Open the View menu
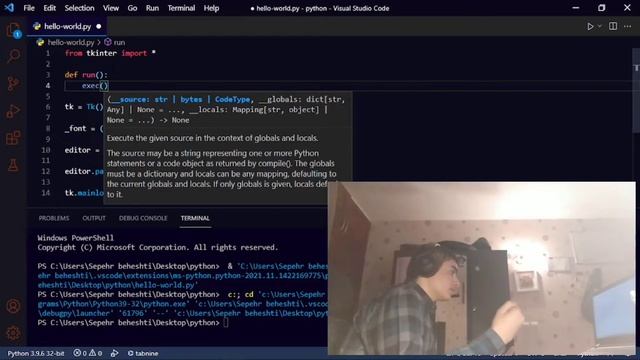The width and height of the screenshot is (640, 360). [111, 8]
